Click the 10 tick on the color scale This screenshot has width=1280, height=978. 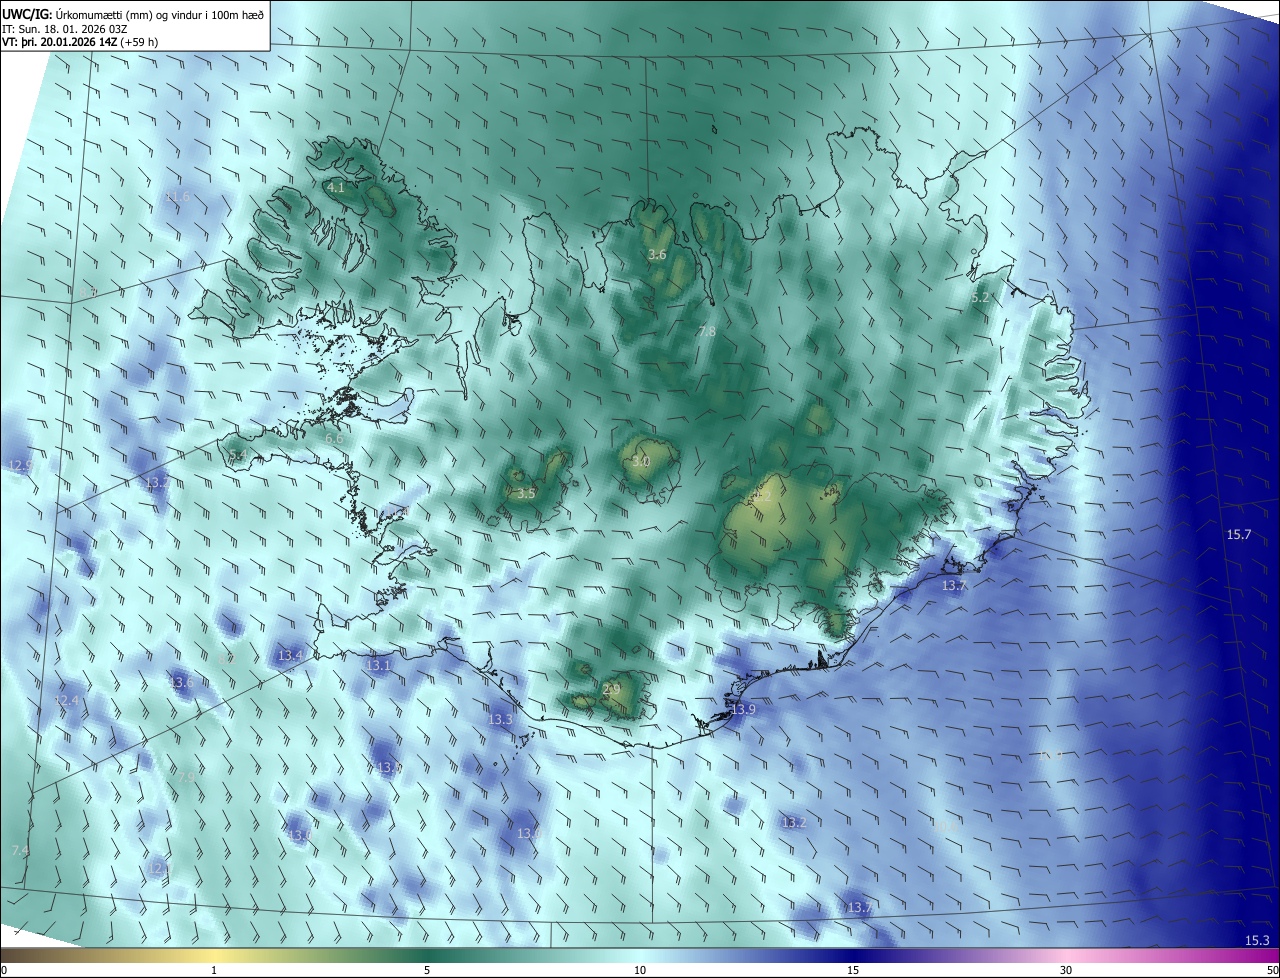click(x=640, y=970)
